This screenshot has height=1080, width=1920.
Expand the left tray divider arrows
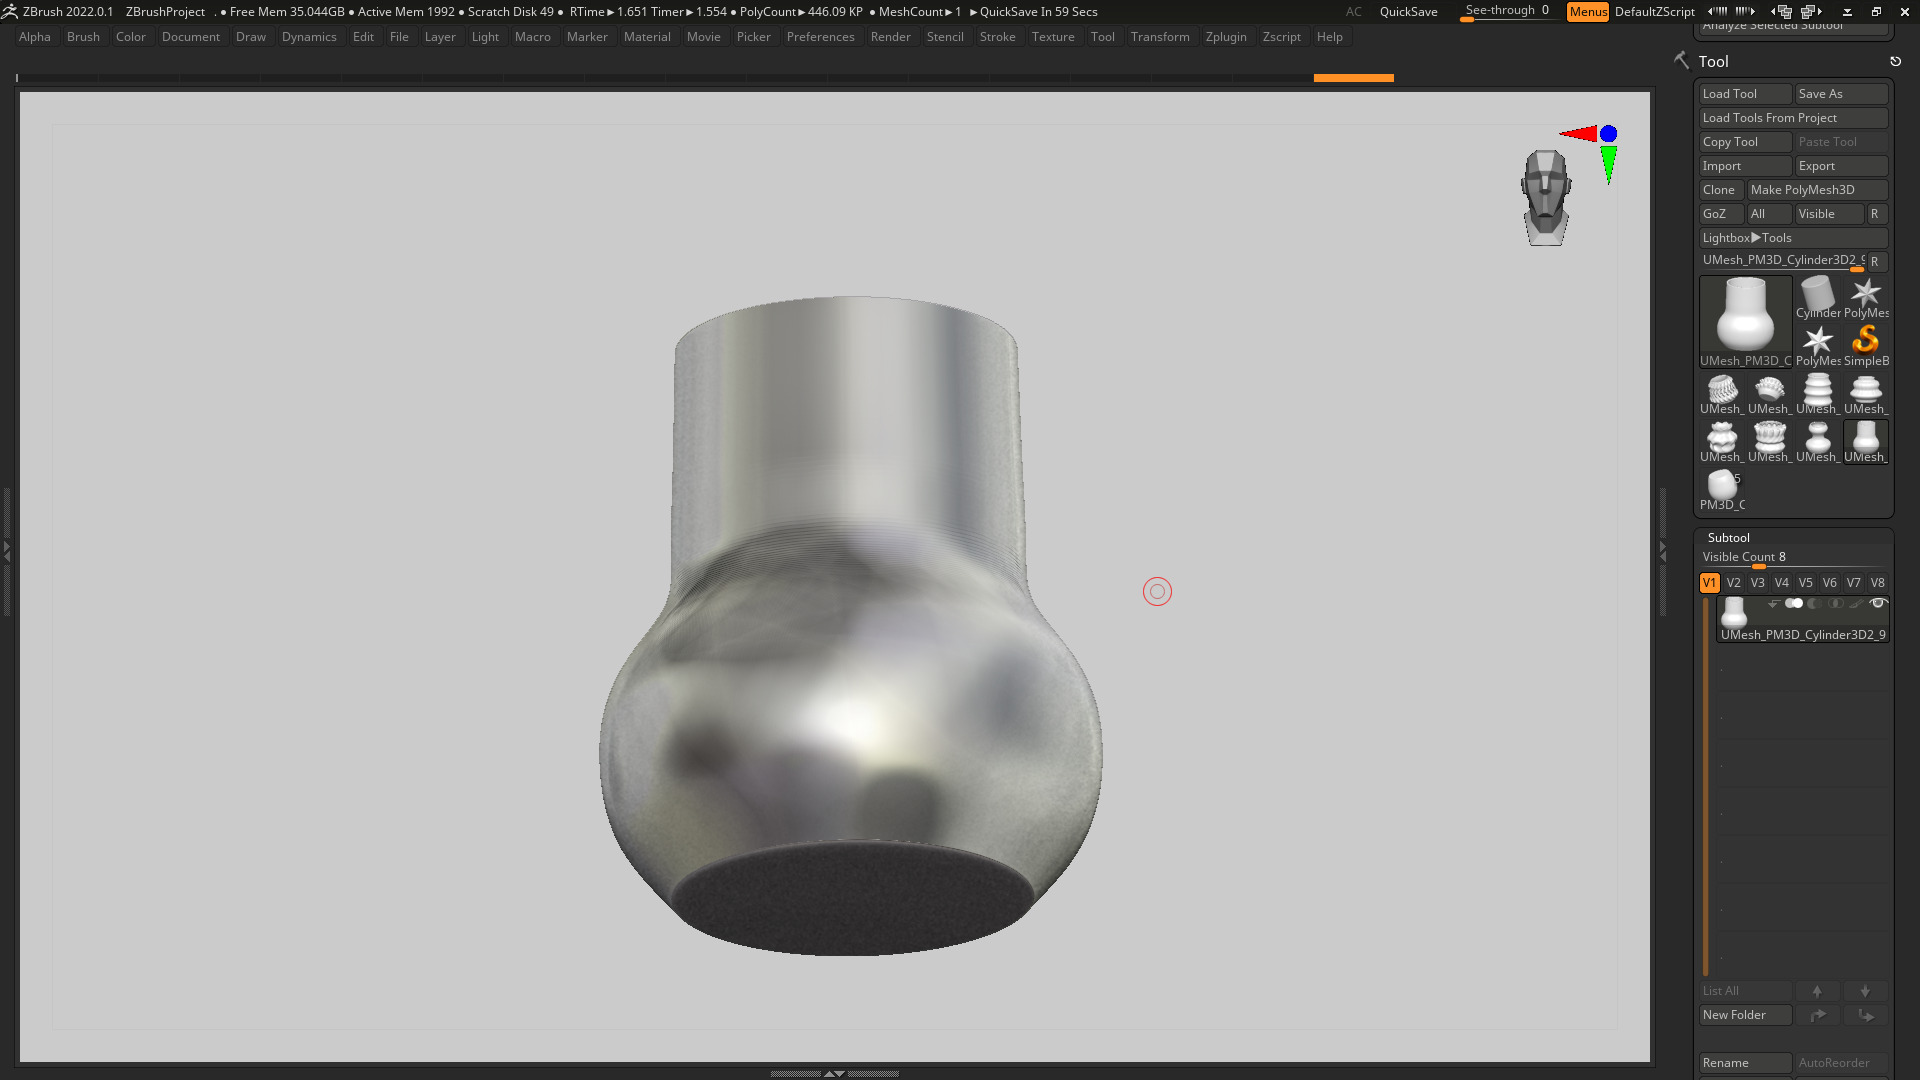click(x=6, y=550)
